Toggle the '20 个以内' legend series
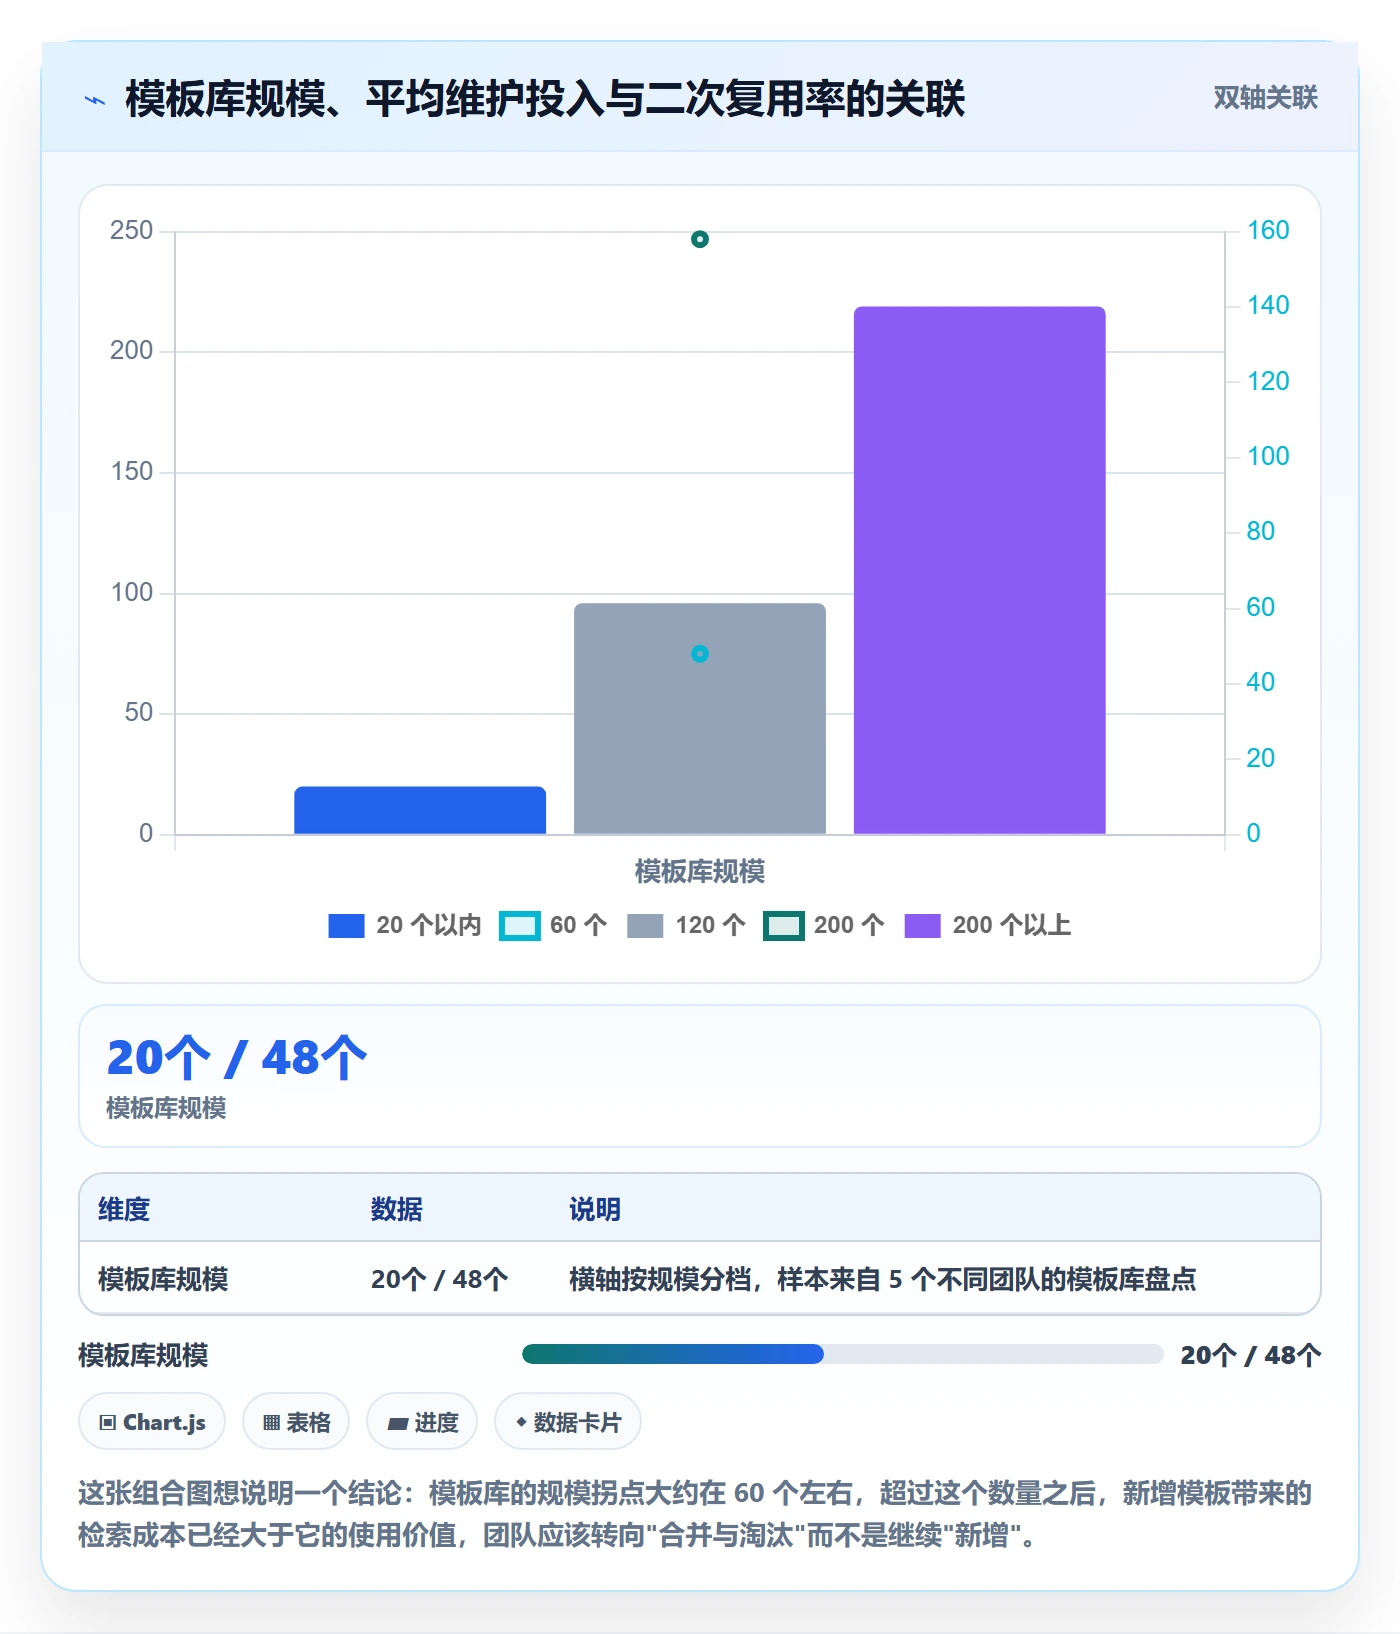 (x=405, y=925)
